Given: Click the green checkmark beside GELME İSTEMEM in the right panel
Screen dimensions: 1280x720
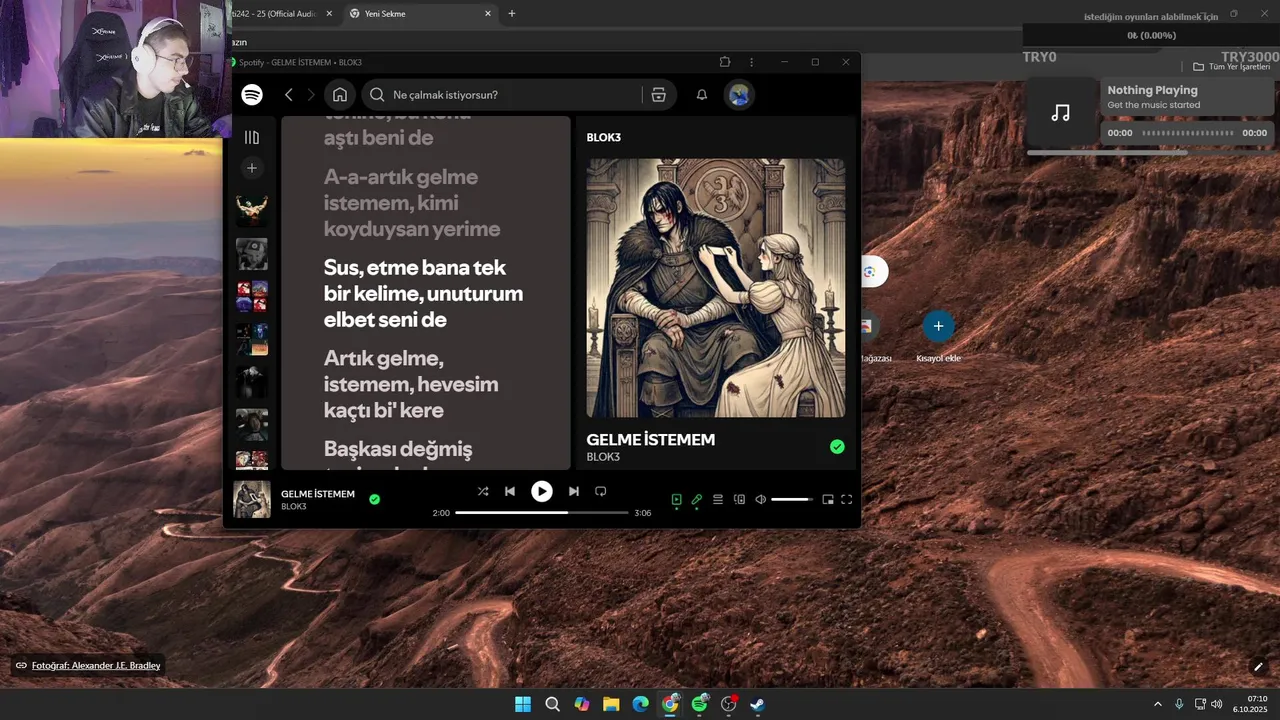Looking at the screenshot, I should tap(837, 447).
